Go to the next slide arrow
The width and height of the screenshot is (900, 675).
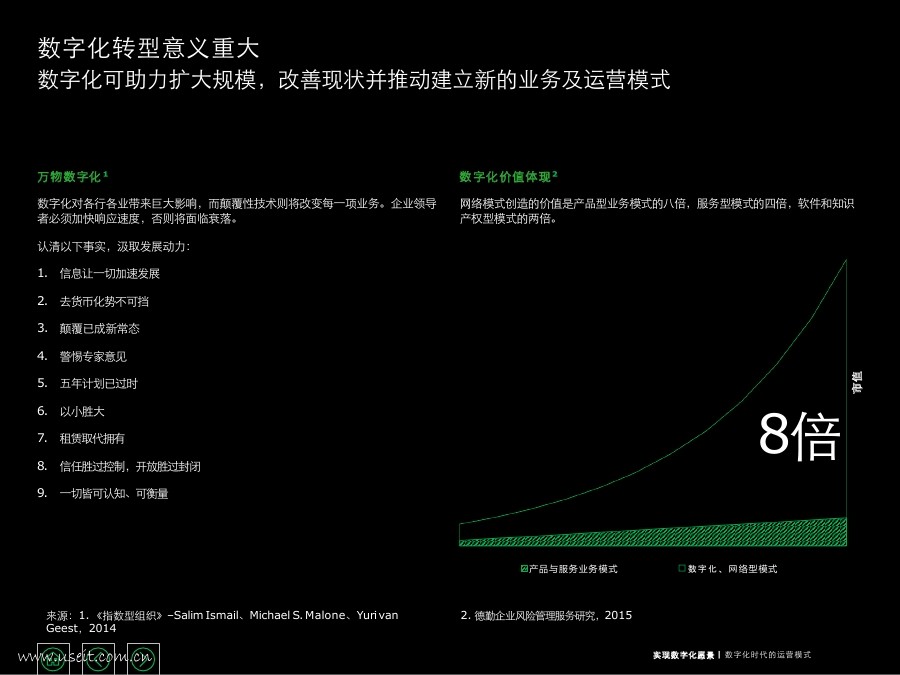[143, 660]
